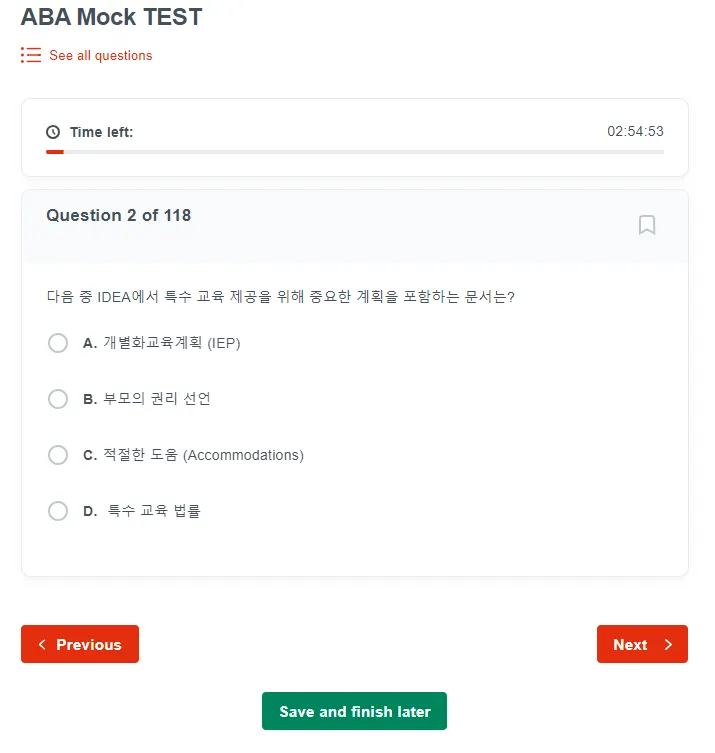Click the answer text 특수 교육 법률
This screenshot has height=753, width=715.
tap(154, 511)
